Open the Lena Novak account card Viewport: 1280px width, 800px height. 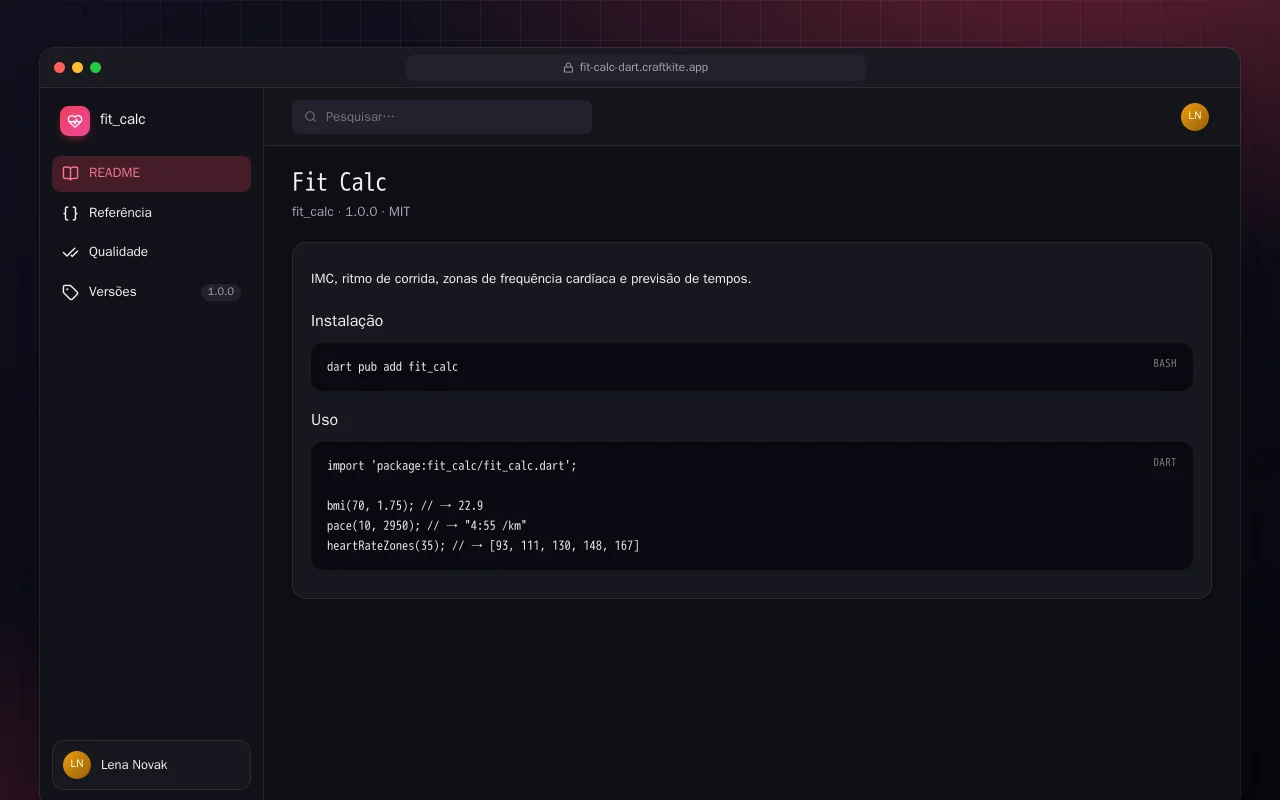151,765
